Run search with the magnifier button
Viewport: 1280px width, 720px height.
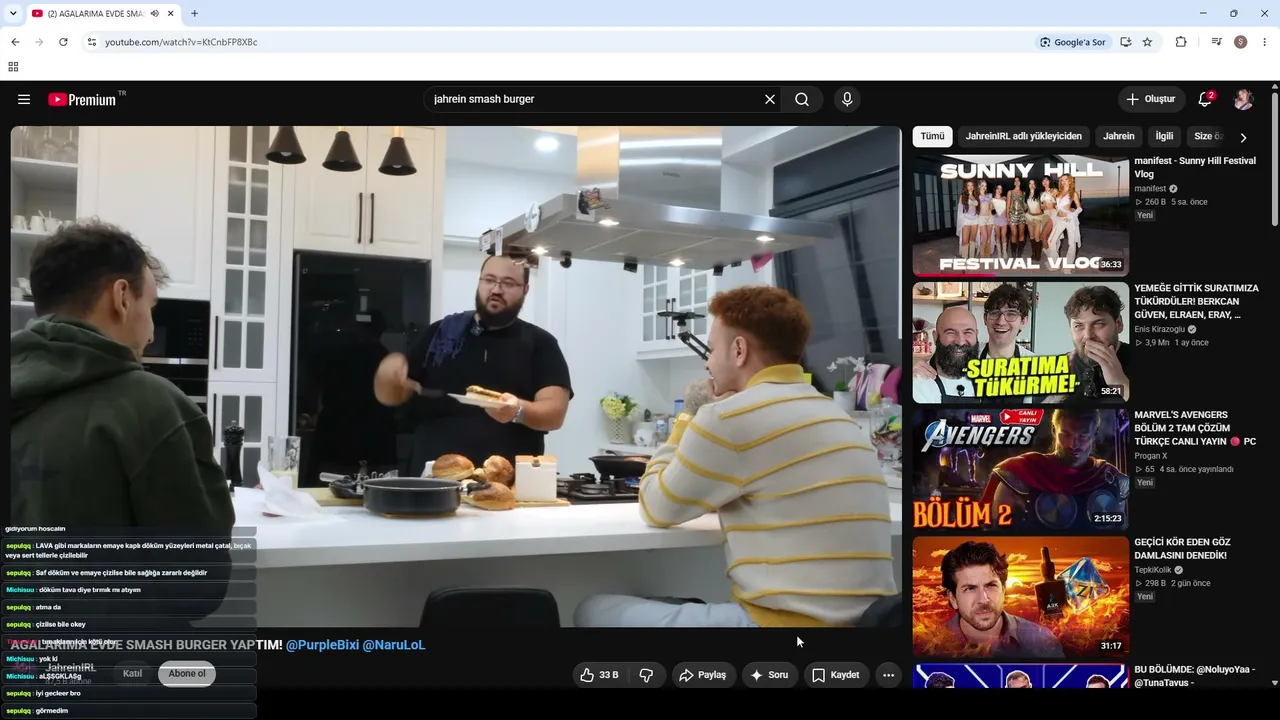pyautogui.click(x=802, y=99)
